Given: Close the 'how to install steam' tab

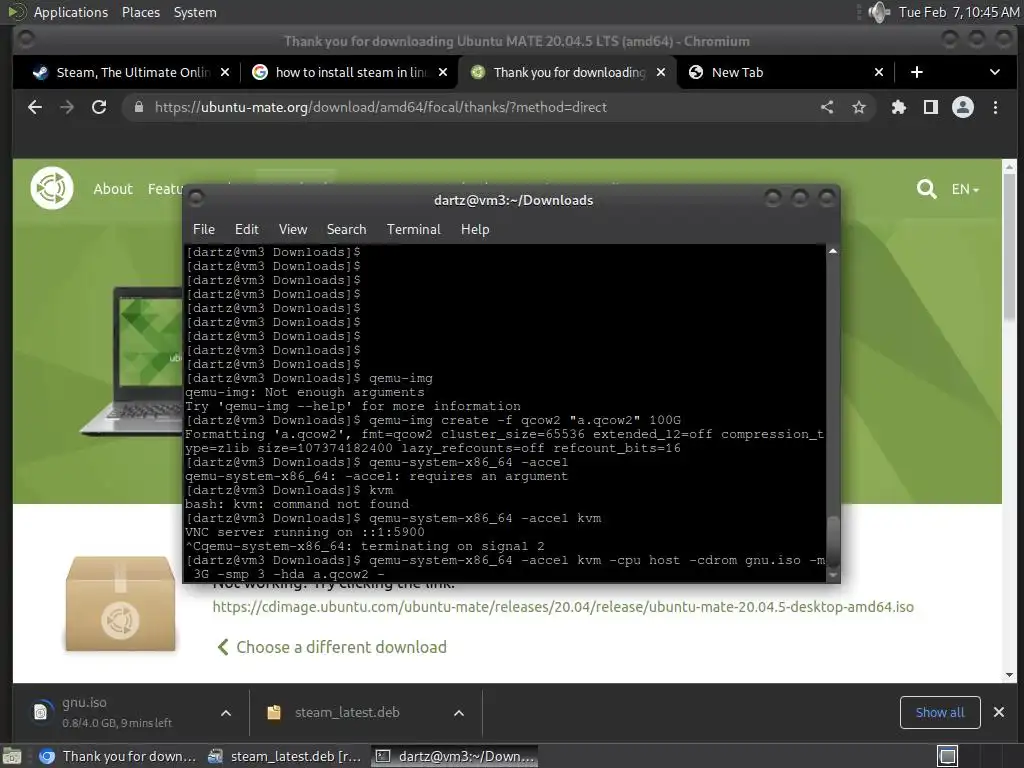Looking at the screenshot, I should (x=443, y=72).
